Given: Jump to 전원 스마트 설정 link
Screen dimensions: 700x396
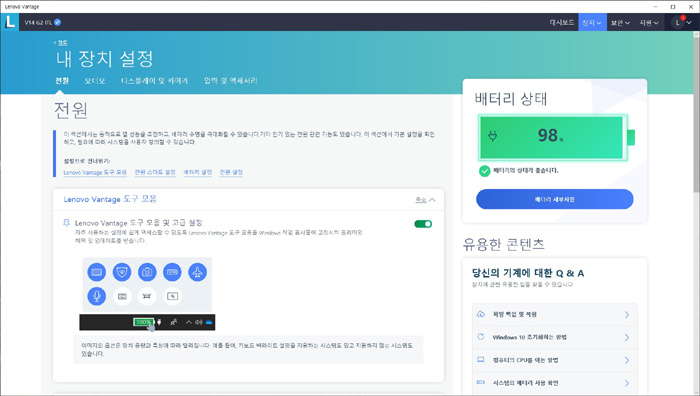Looking at the screenshot, I should point(155,172).
